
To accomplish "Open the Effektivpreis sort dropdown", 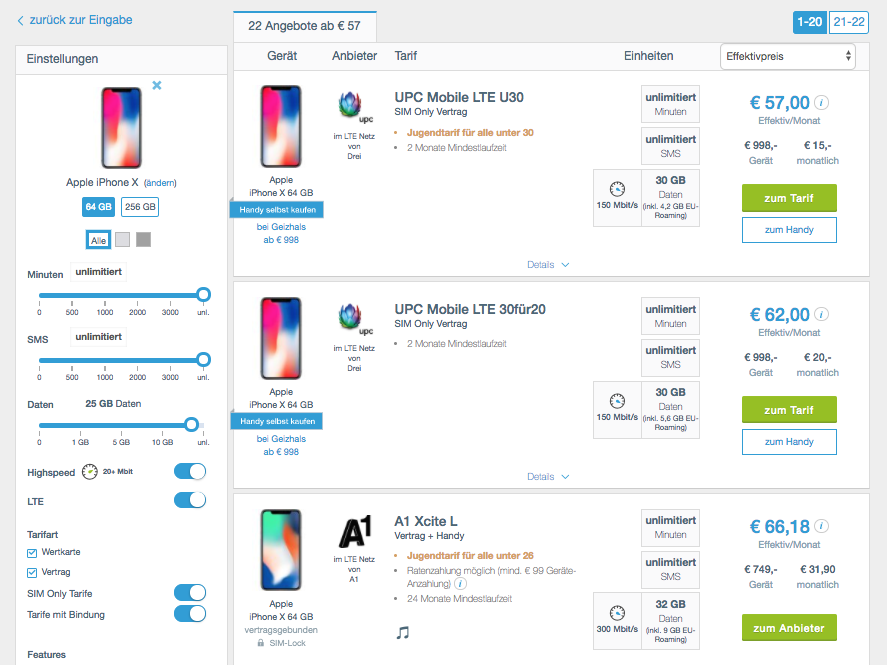I will [x=787, y=56].
